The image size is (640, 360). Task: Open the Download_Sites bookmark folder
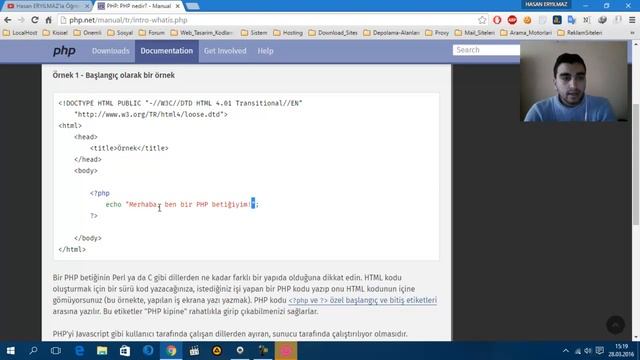(x=333, y=33)
